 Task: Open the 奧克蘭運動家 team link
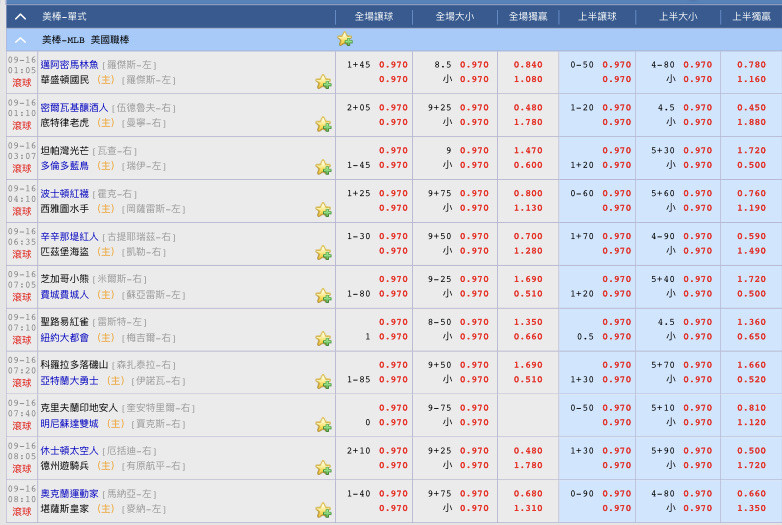tap(69, 493)
